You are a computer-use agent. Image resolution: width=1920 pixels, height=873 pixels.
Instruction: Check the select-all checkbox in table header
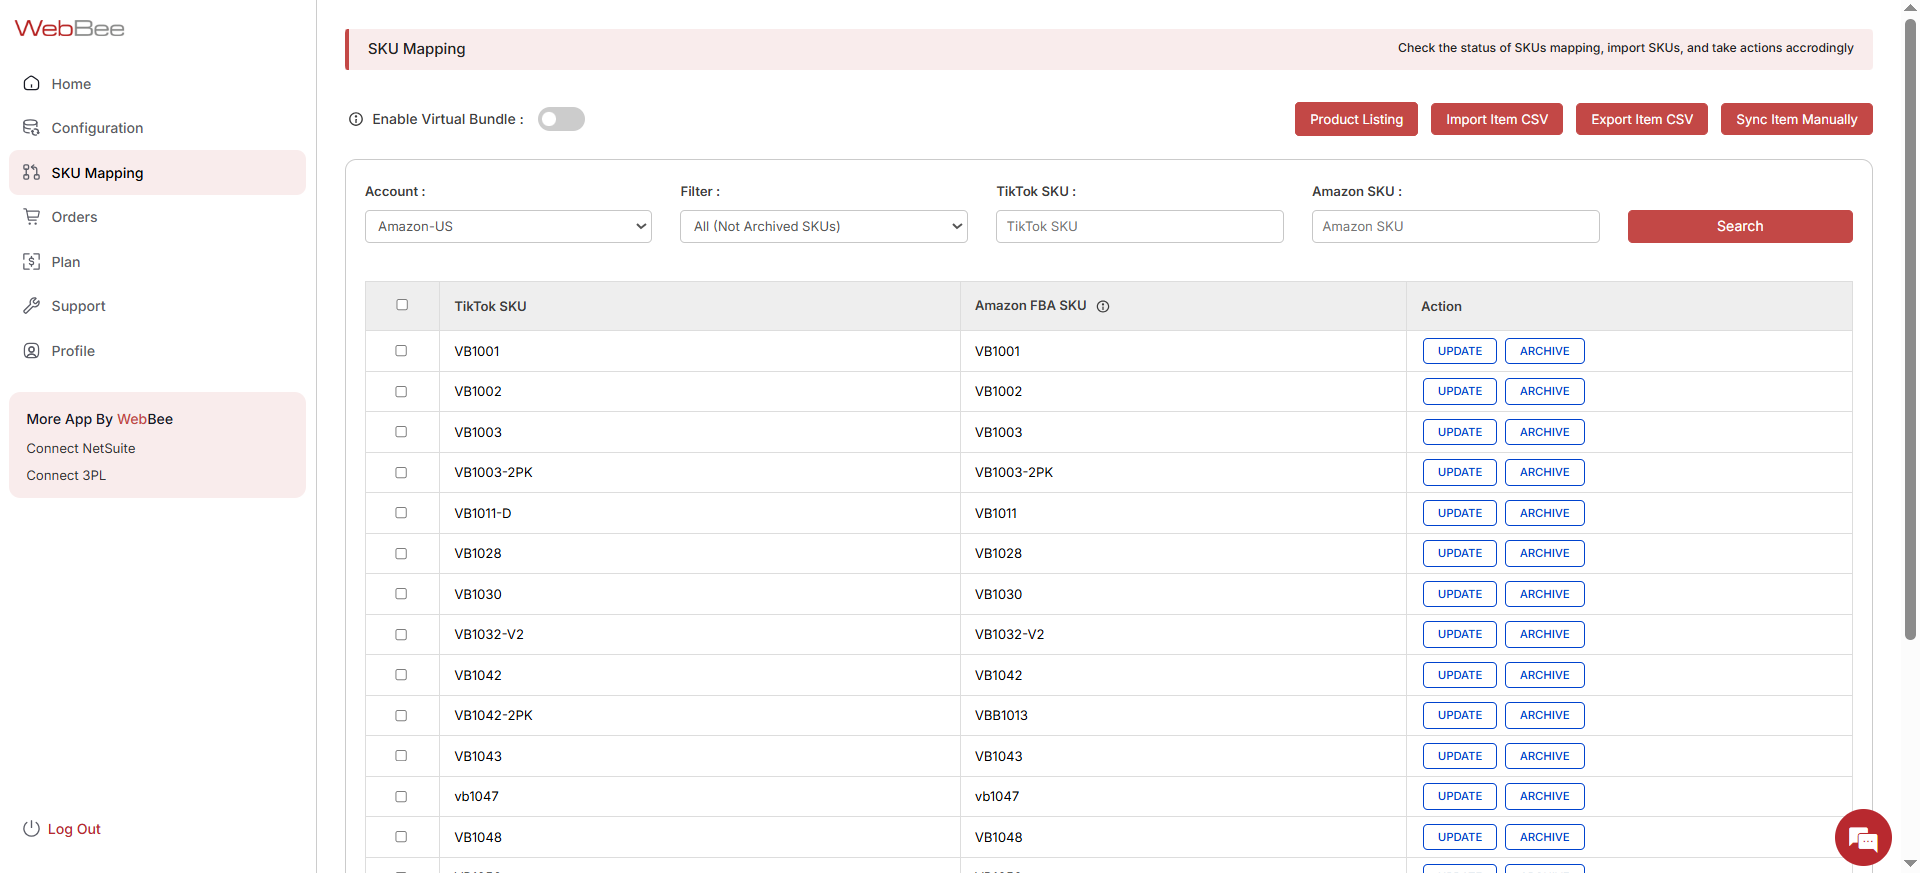click(x=402, y=305)
